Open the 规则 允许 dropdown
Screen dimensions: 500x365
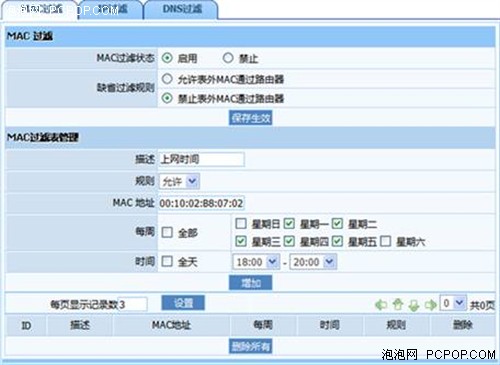(x=179, y=182)
